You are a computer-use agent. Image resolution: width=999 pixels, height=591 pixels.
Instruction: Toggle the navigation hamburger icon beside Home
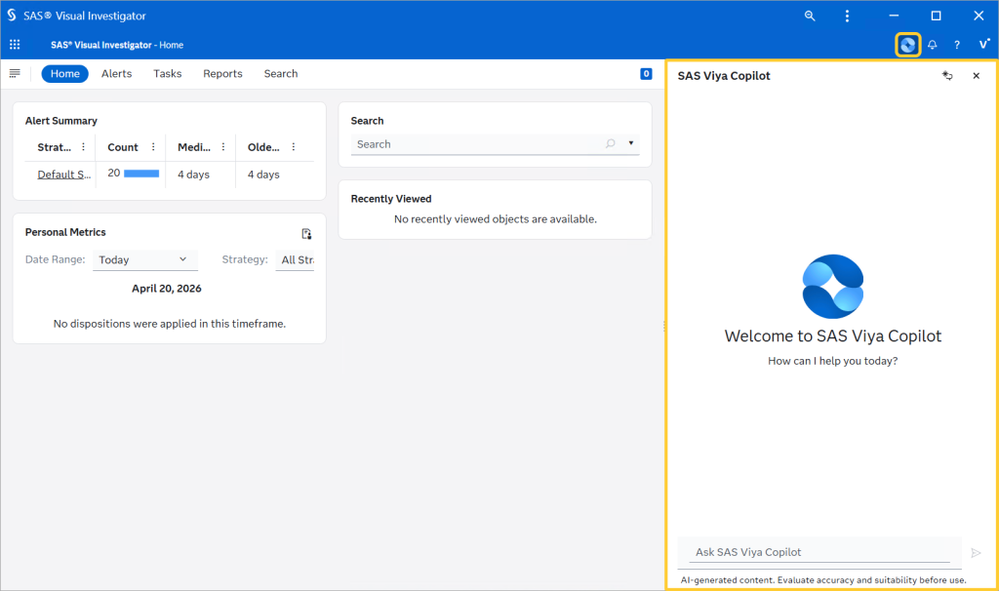coord(15,73)
